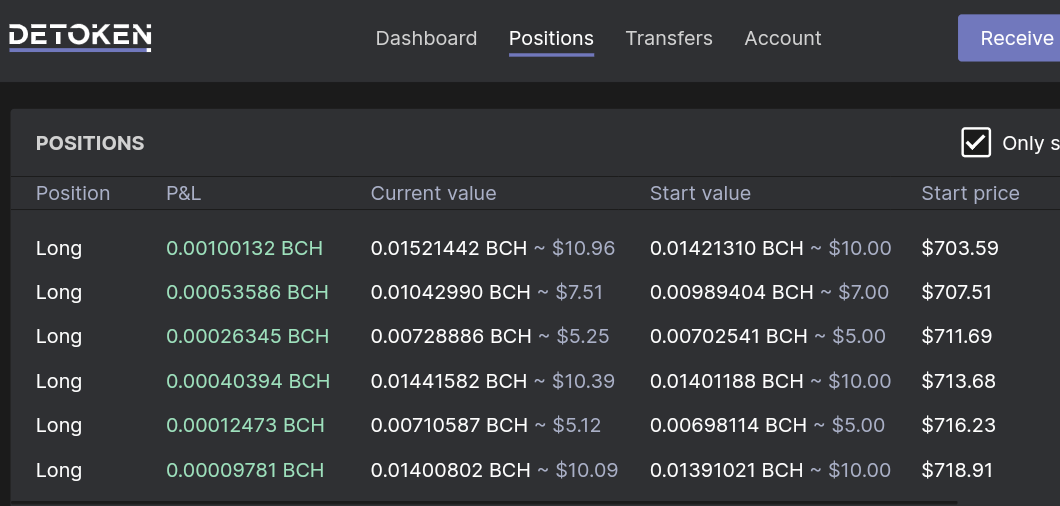Select the row with start price $716.23
The width and height of the screenshot is (1060, 506).
[534, 425]
